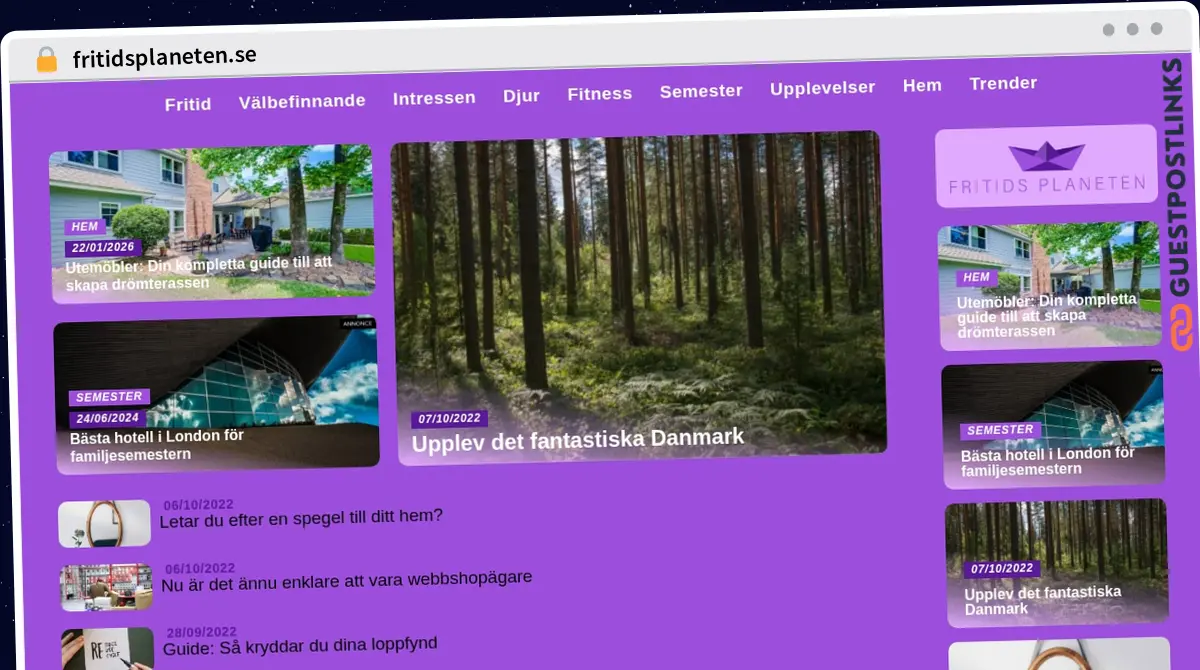Select Hem in the navigation bar
This screenshot has height=670, width=1200.
(922, 86)
